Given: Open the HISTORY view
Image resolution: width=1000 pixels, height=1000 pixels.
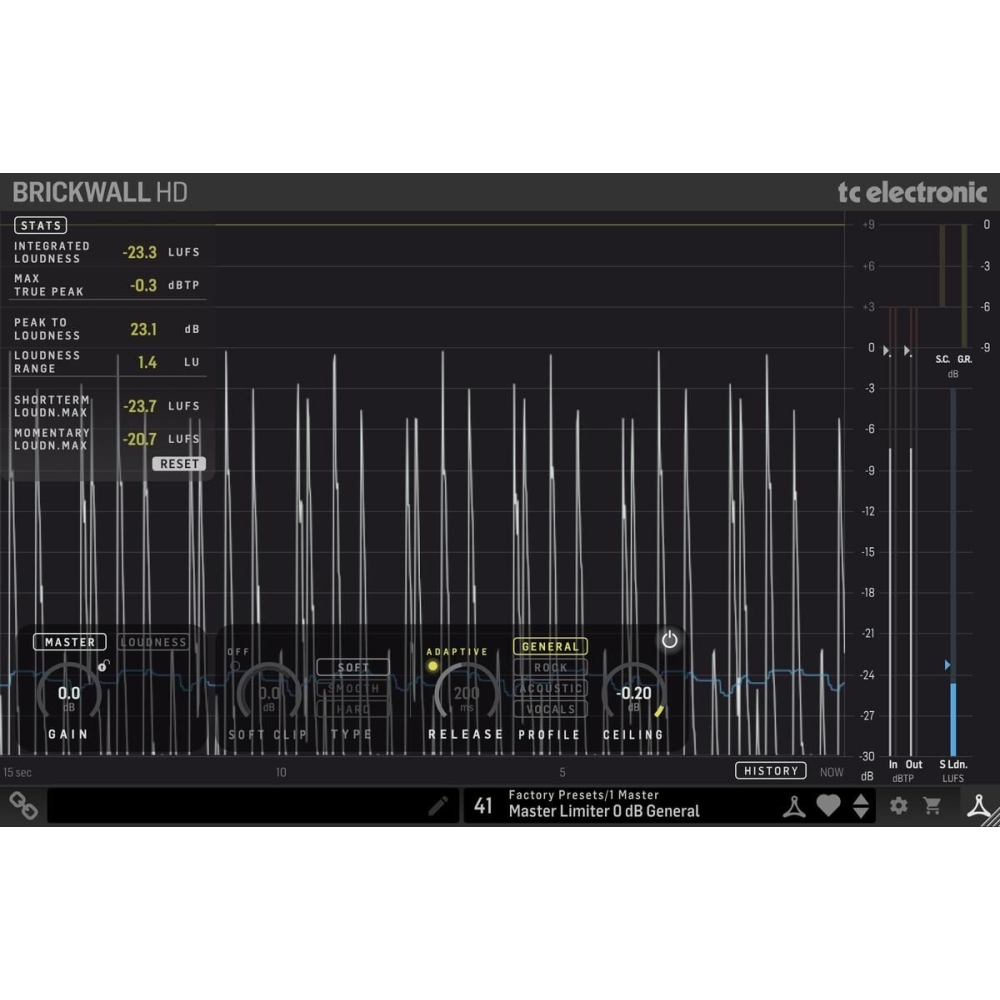Looking at the screenshot, I should click(x=771, y=770).
